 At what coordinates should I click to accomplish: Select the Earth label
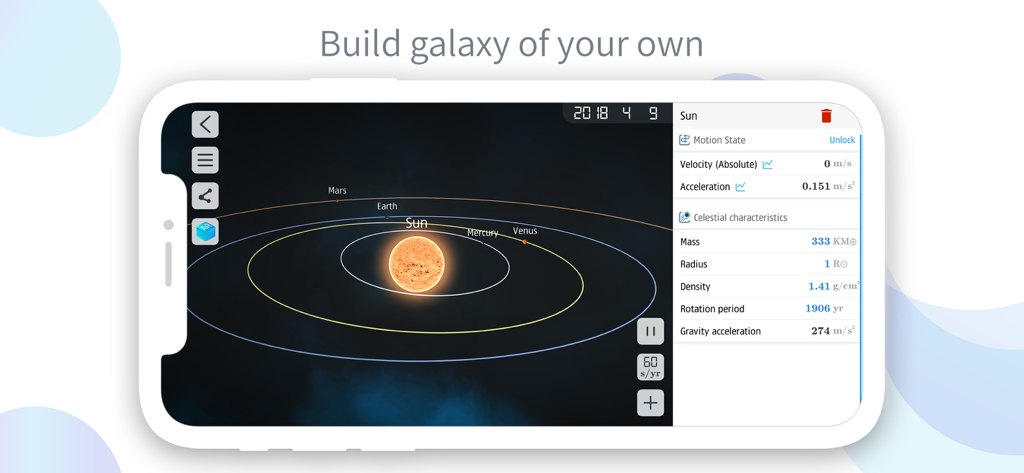pyautogui.click(x=387, y=206)
